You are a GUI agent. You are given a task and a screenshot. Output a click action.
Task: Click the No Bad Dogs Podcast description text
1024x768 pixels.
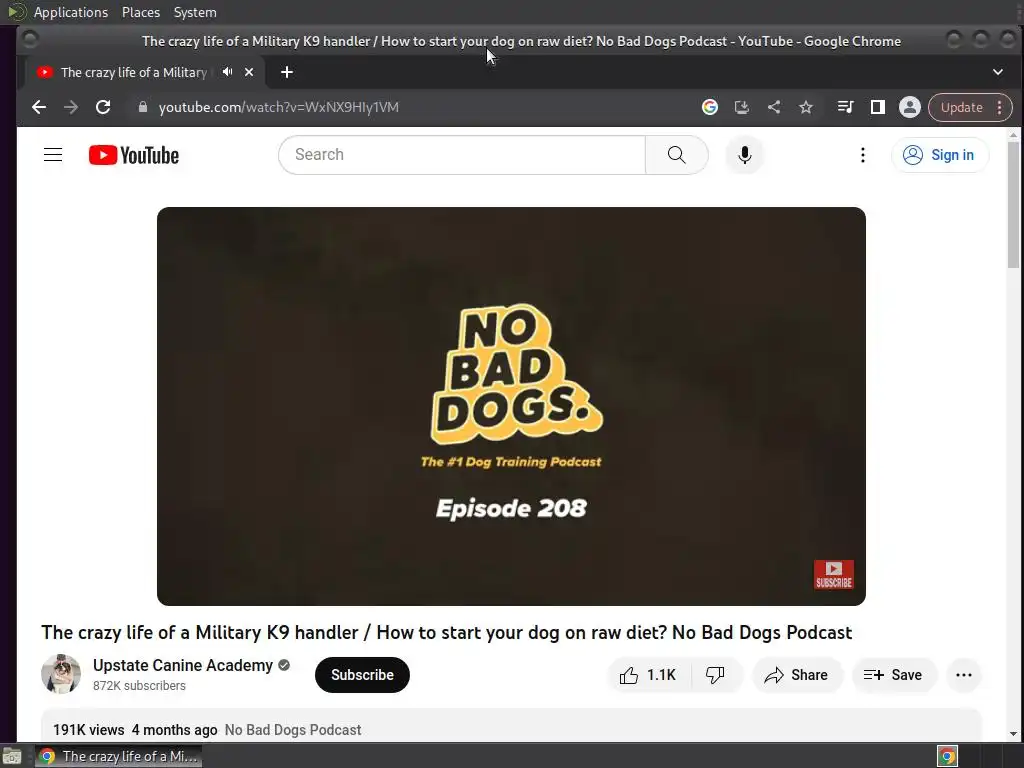click(293, 729)
